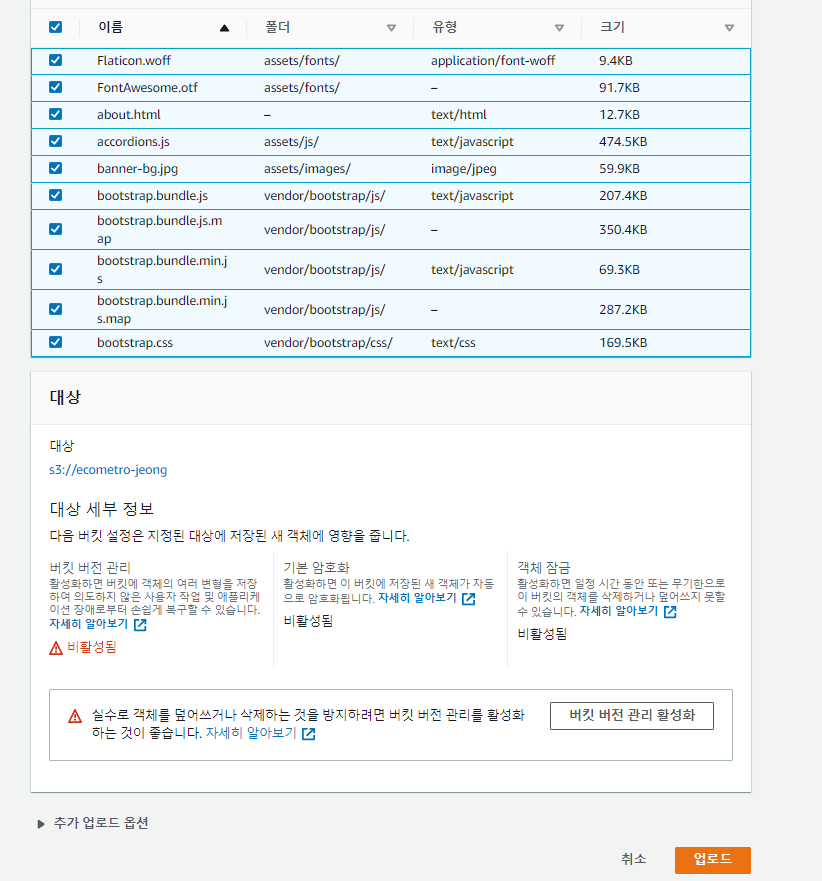Uncheck the bootstrap.bundle.min.js.map row checkbox

[x=55, y=309]
